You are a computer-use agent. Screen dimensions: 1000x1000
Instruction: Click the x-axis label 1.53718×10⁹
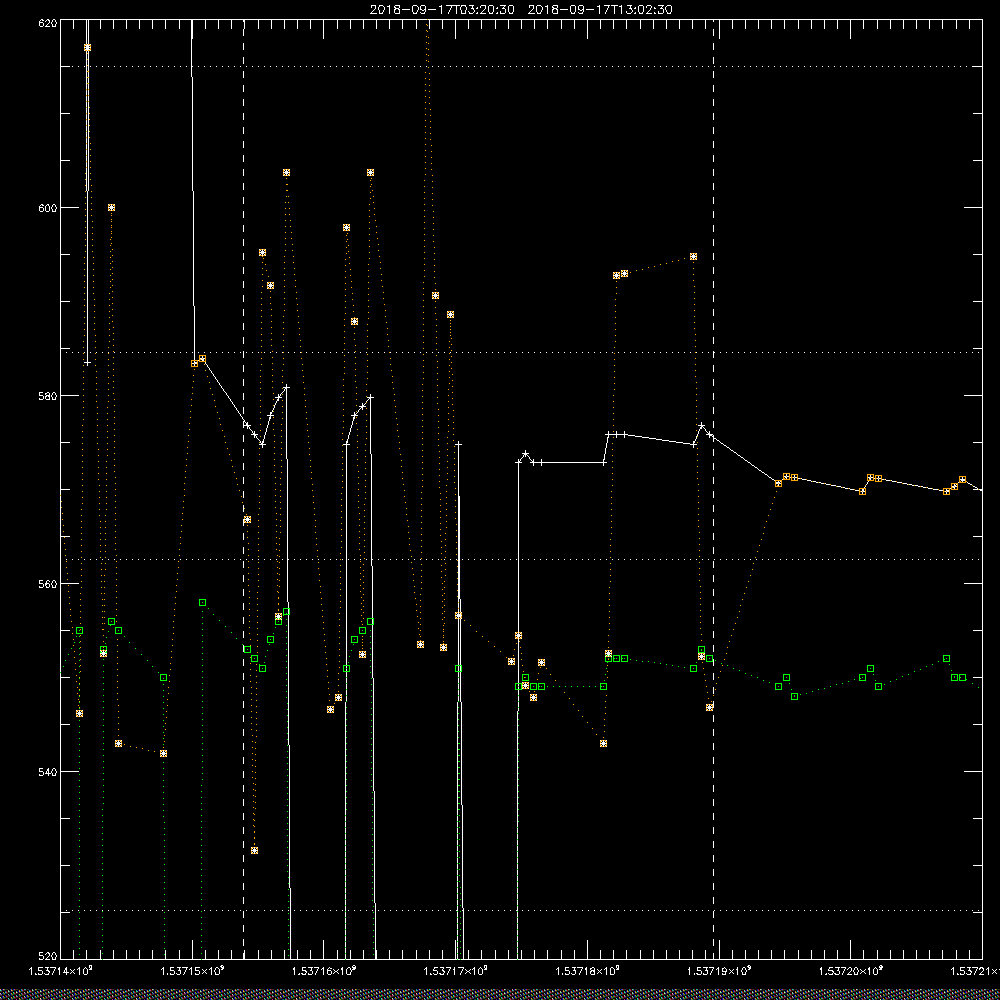click(587, 971)
